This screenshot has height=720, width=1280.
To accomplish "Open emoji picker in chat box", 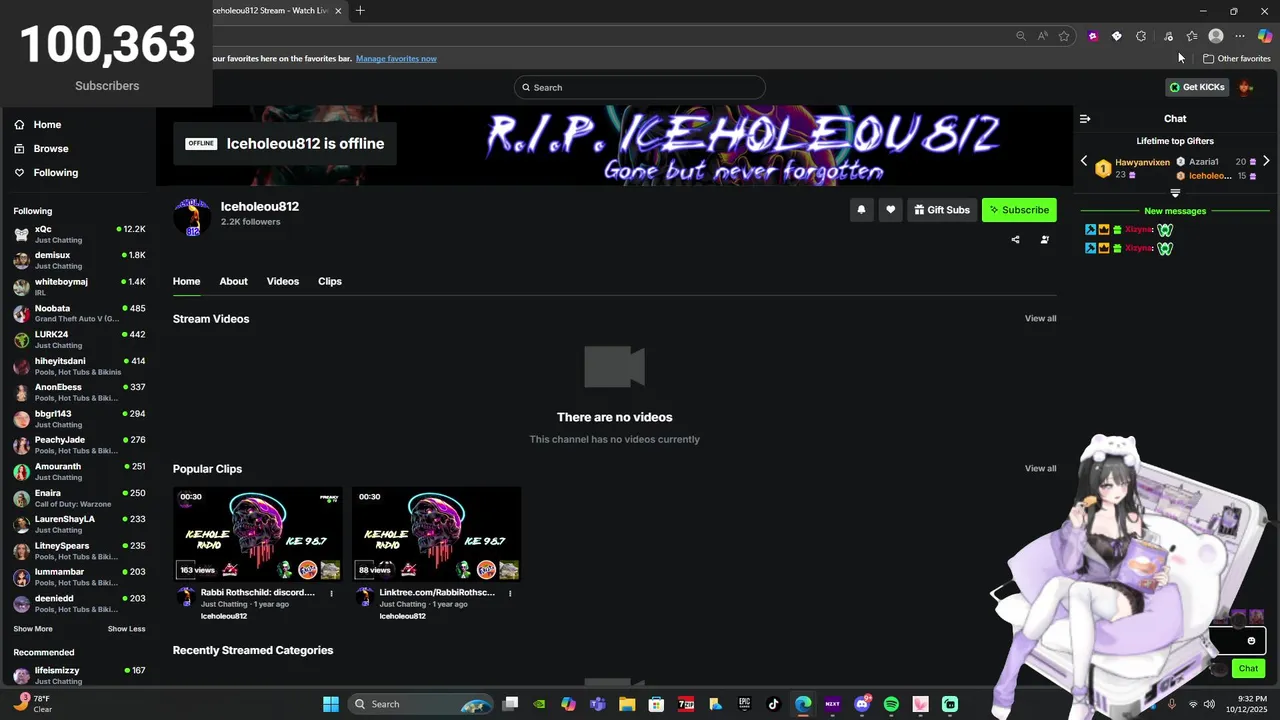I will click(1251, 641).
